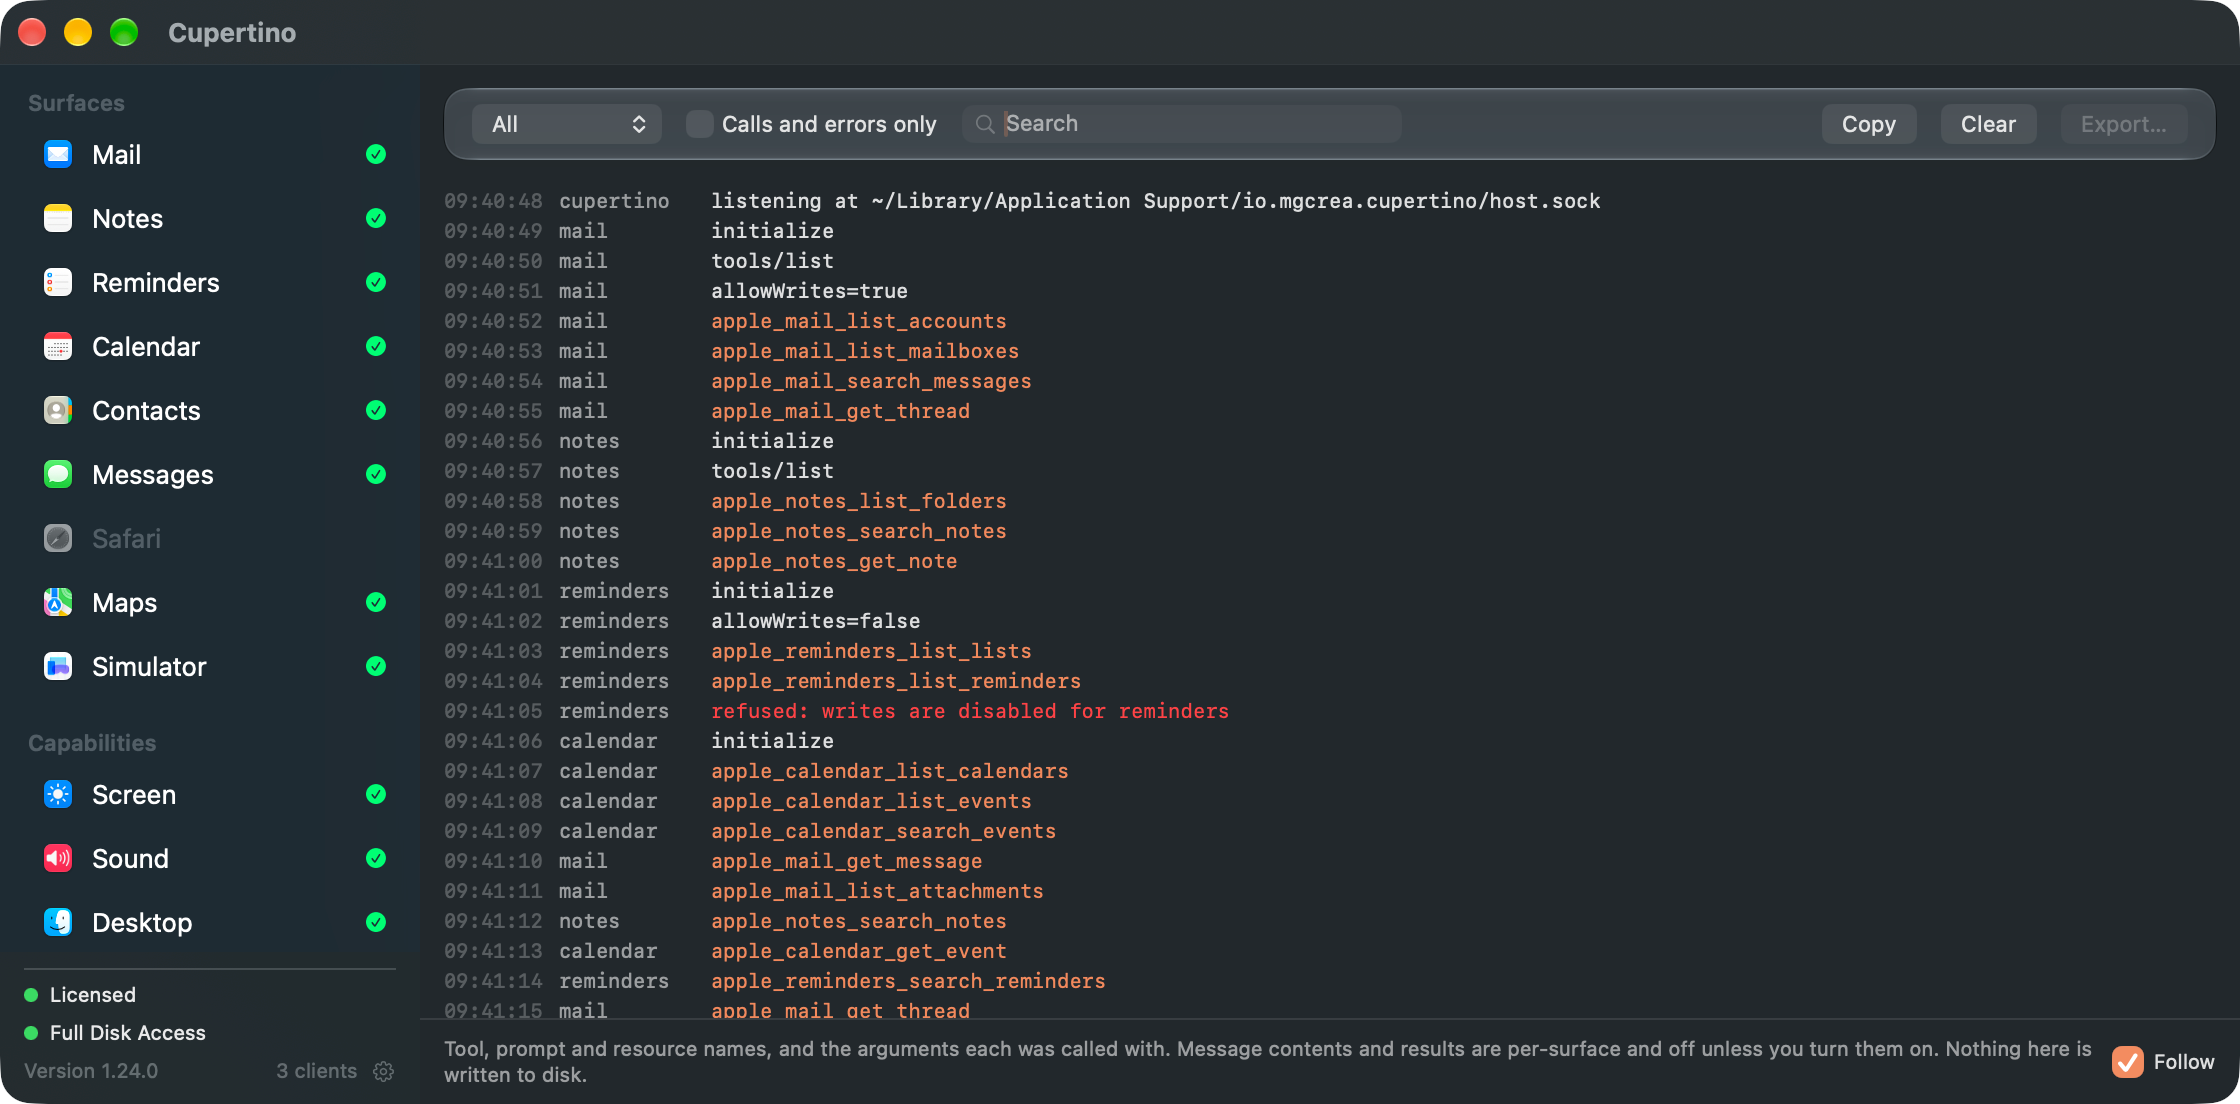2240x1104 pixels.
Task: Click the green check status for Notes
Action: coord(376,218)
